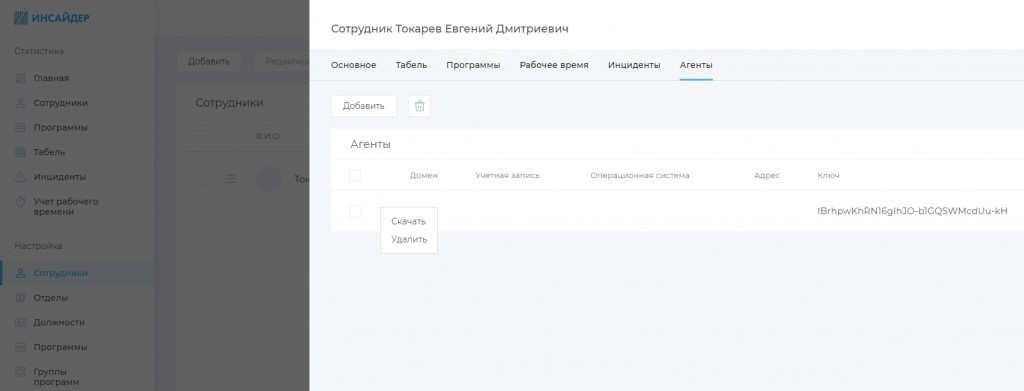
Task: Select Сотрудники under Настройка
Action: 61,274
